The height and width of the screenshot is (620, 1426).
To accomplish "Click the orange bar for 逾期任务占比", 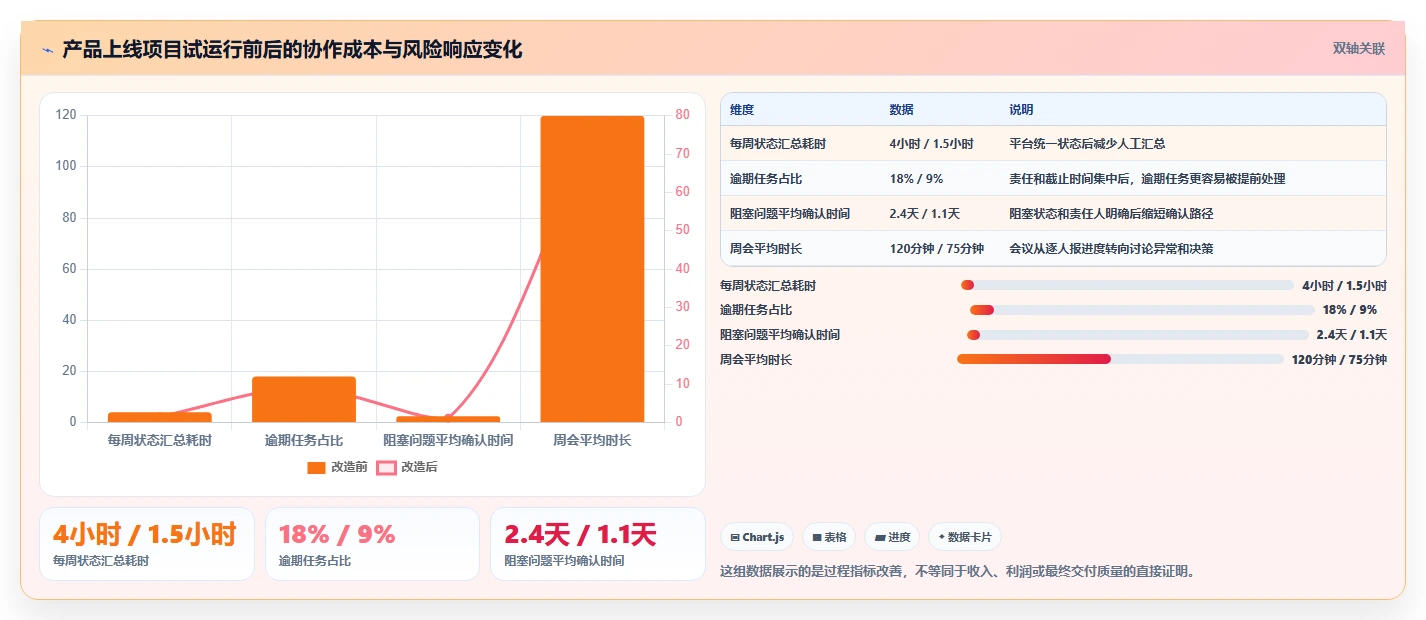I will (x=304, y=399).
